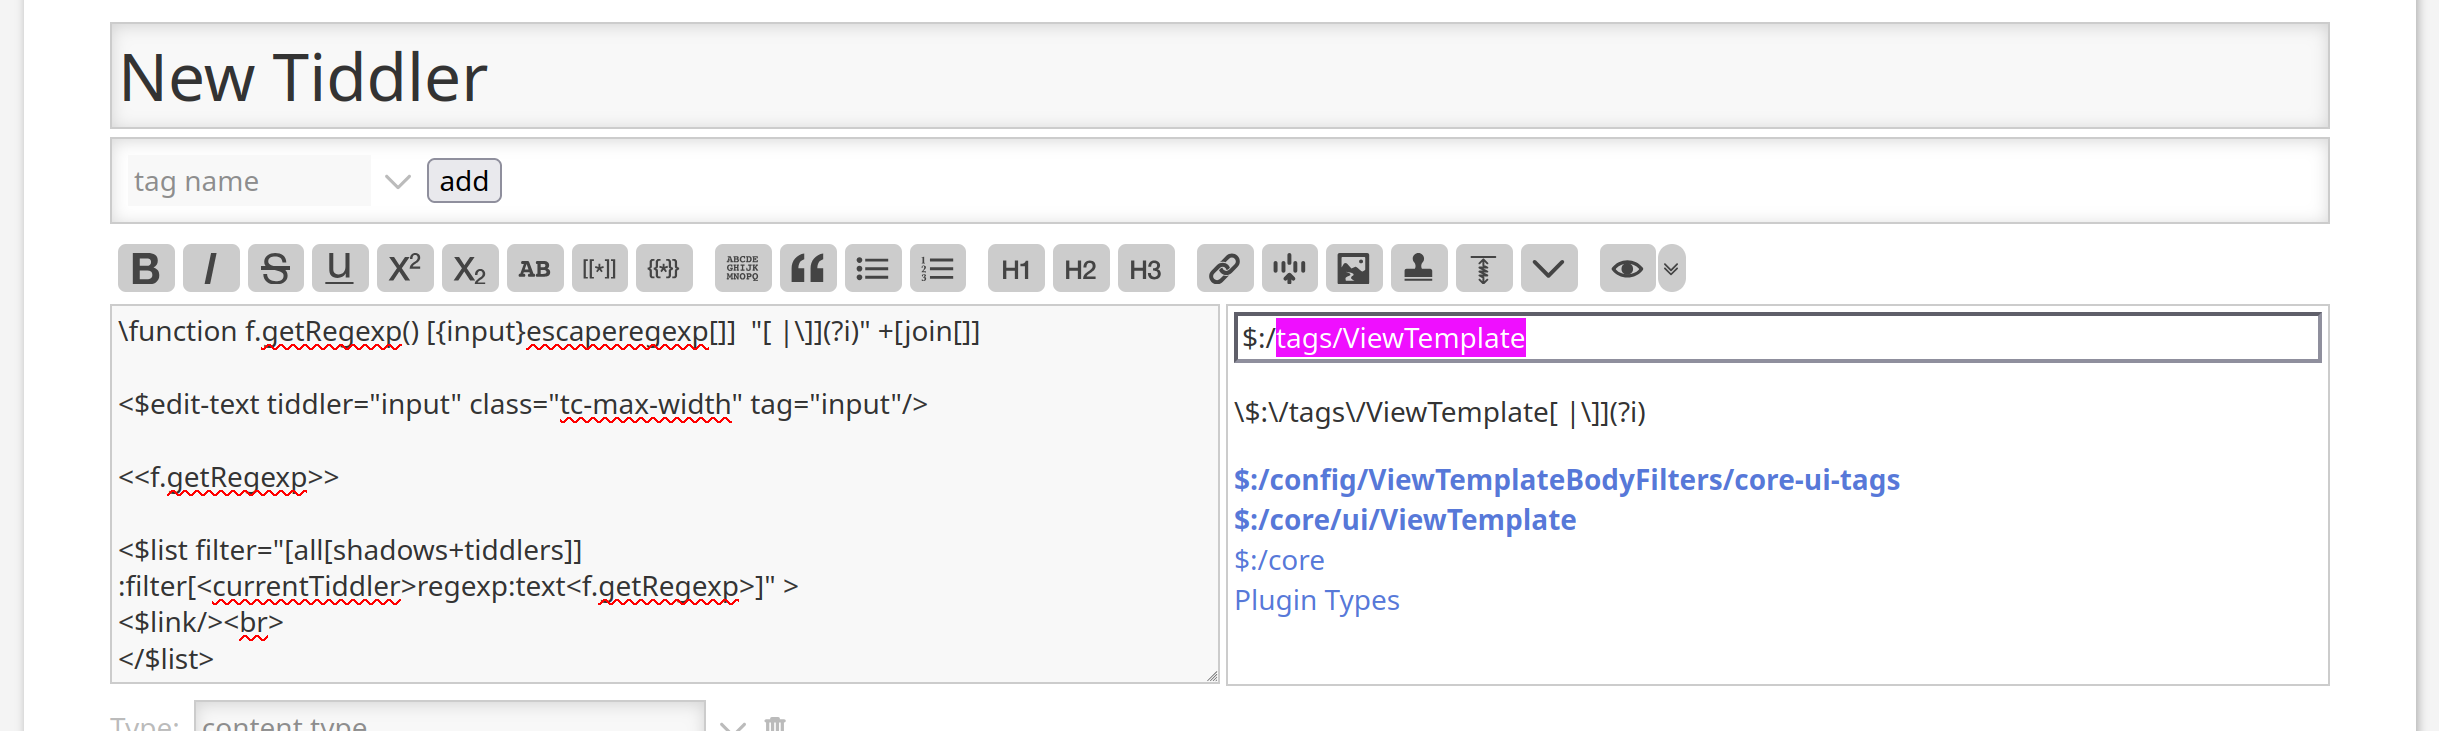Open the $:/core/ui/ViewTemplate link
2439x731 pixels.
tap(1404, 520)
